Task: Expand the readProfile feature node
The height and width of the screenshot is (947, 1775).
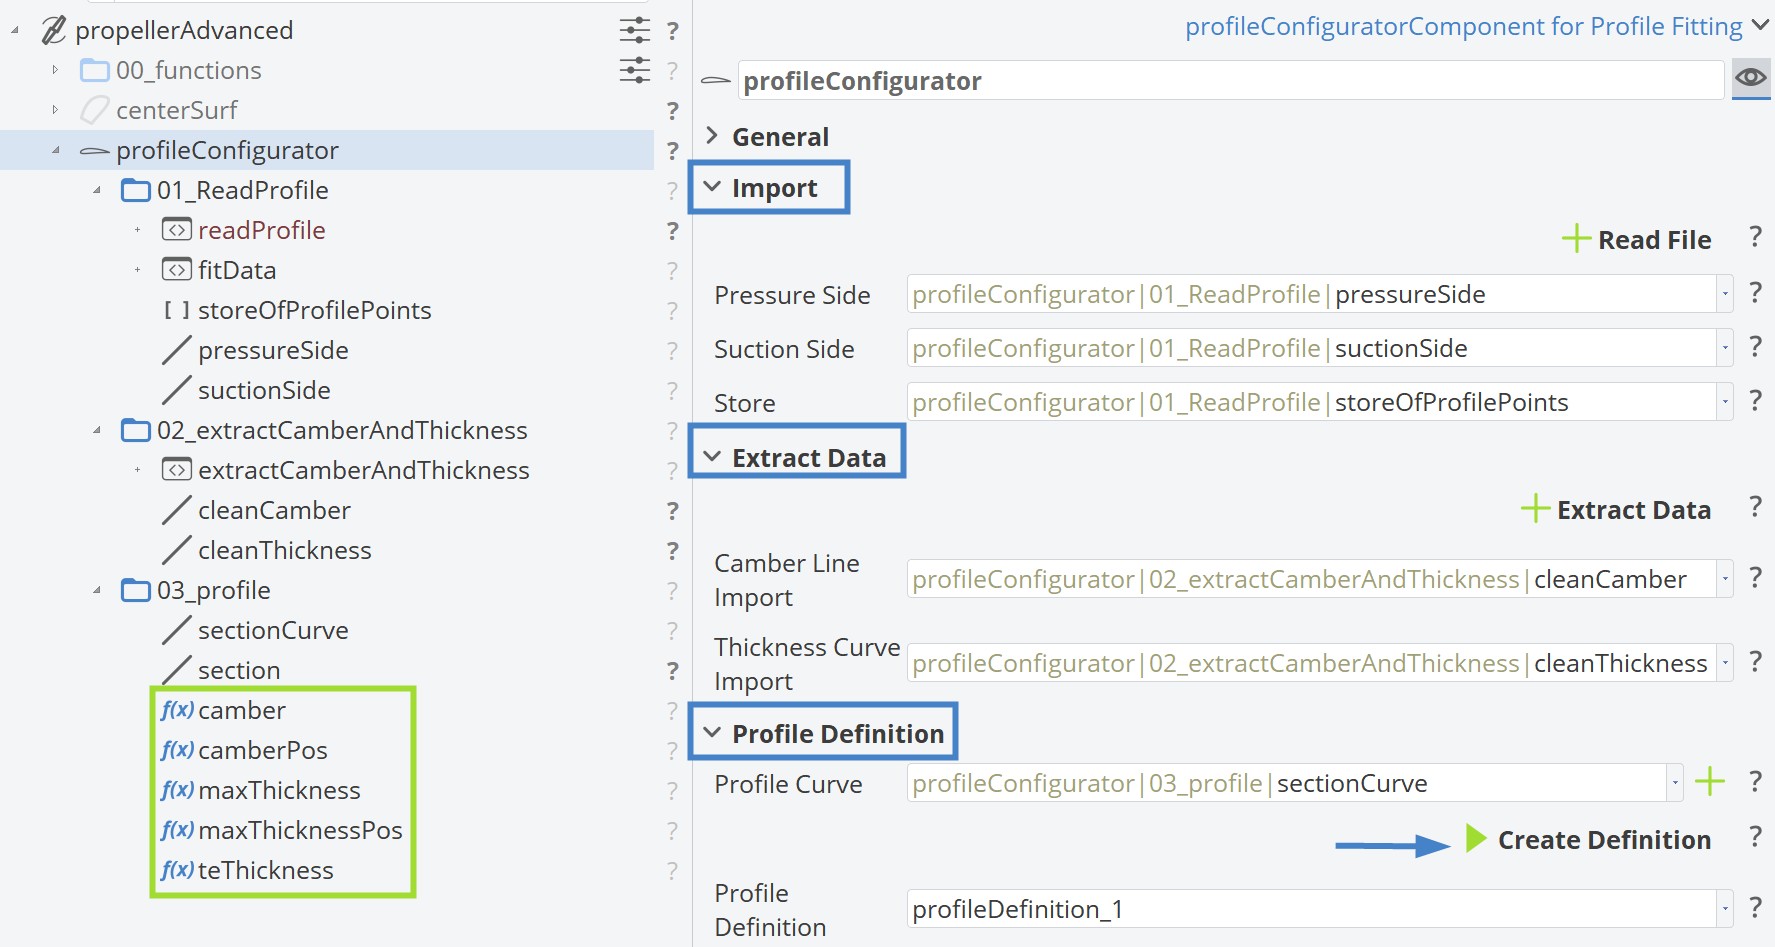Action: (x=138, y=230)
